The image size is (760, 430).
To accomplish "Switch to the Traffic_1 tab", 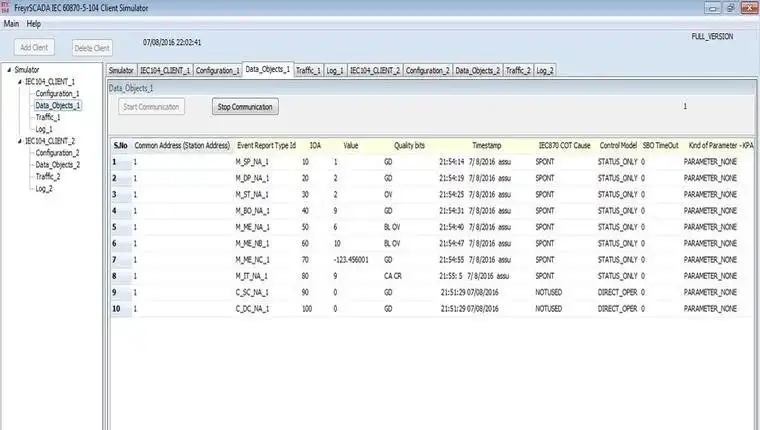I will tap(308, 71).
